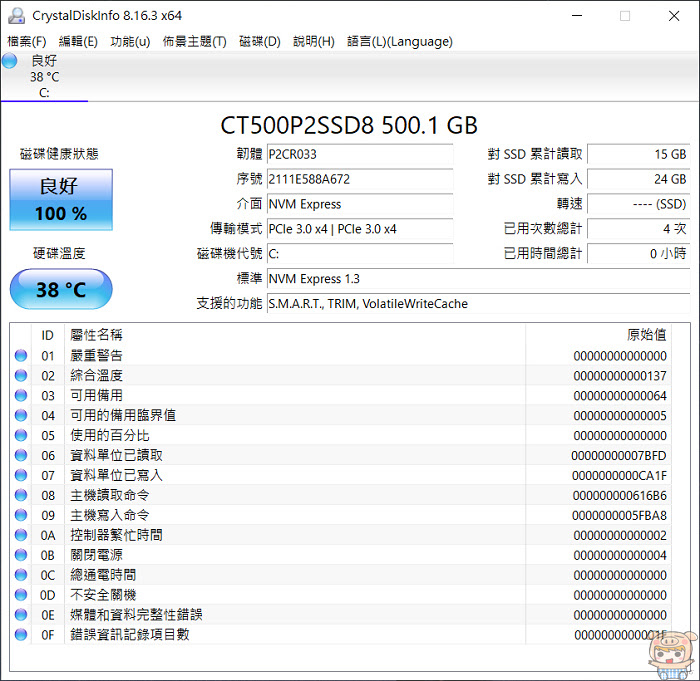Image resolution: width=700 pixels, height=681 pixels.
Task: Click the power on hours value 0 小時
Action: point(639,254)
